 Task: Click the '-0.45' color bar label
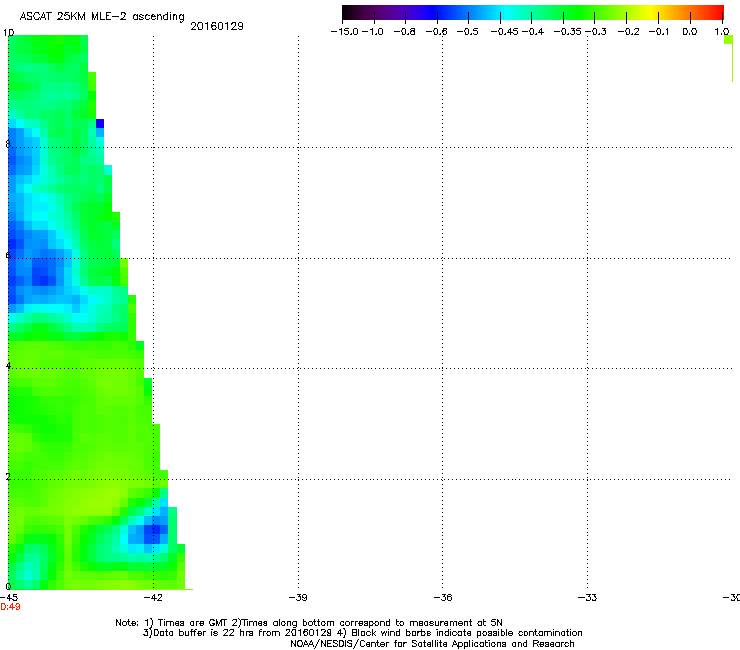[505, 32]
